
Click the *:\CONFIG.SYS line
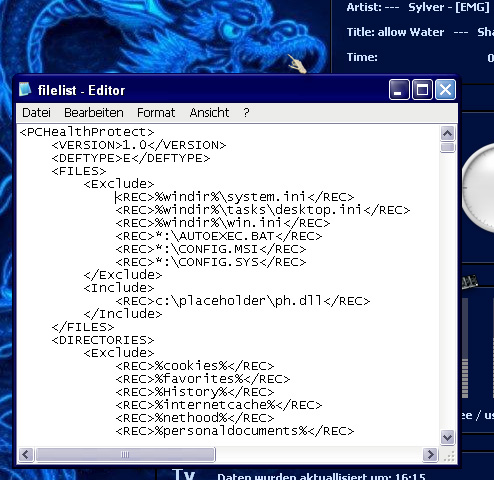tap(211, 262)
